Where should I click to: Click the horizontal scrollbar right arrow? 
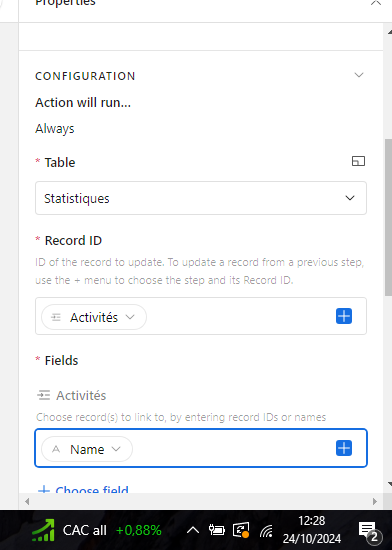click(x=375, y=502)
